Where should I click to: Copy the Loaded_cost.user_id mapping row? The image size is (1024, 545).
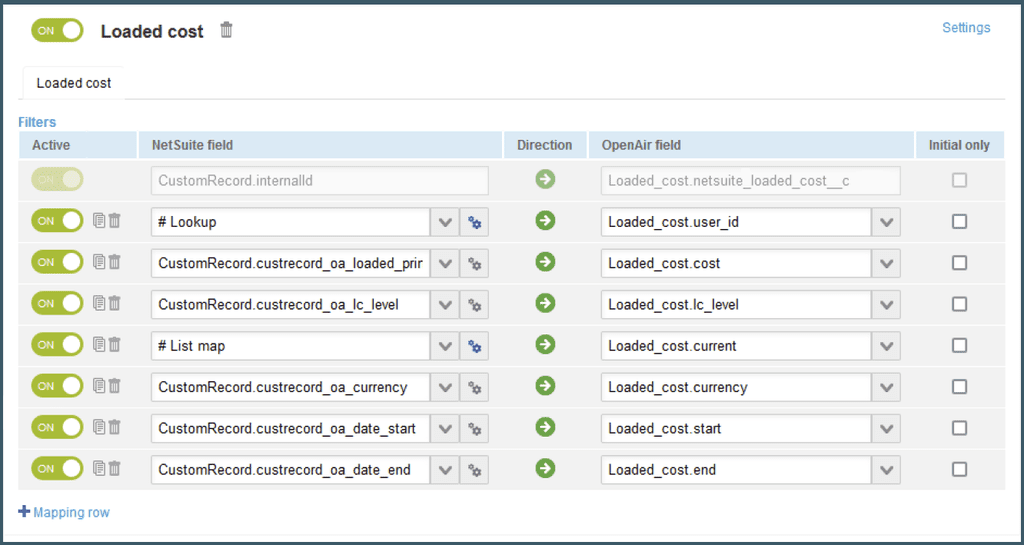tap(99, 221)
